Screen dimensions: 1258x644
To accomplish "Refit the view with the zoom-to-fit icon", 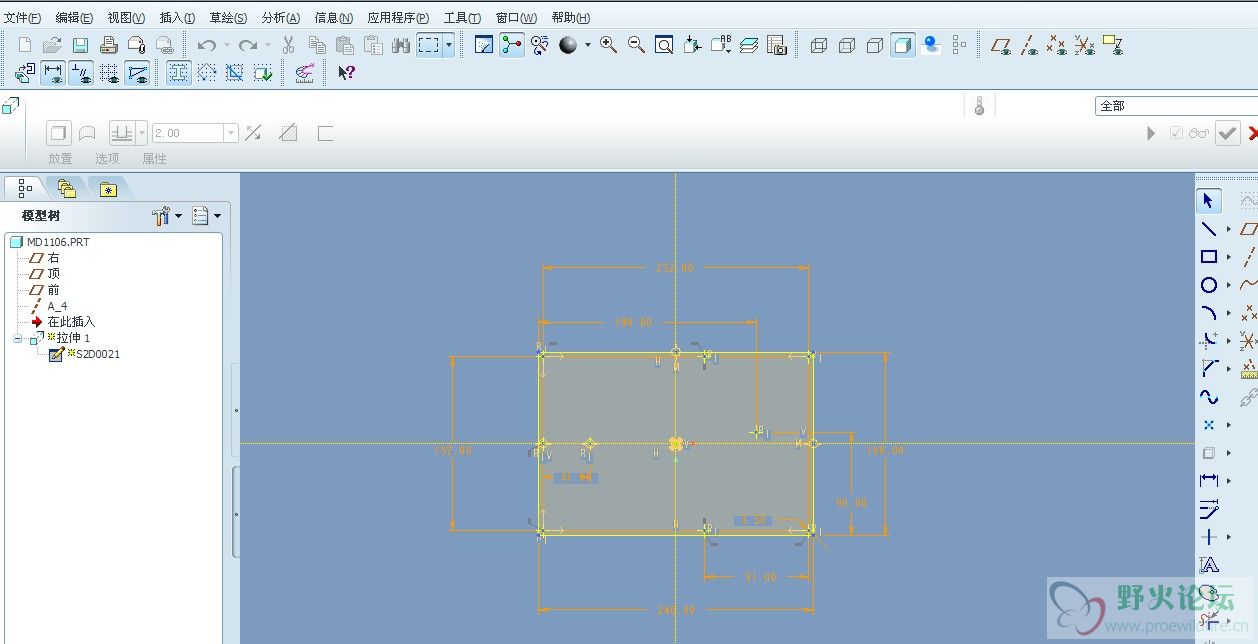I will (664, 45).
